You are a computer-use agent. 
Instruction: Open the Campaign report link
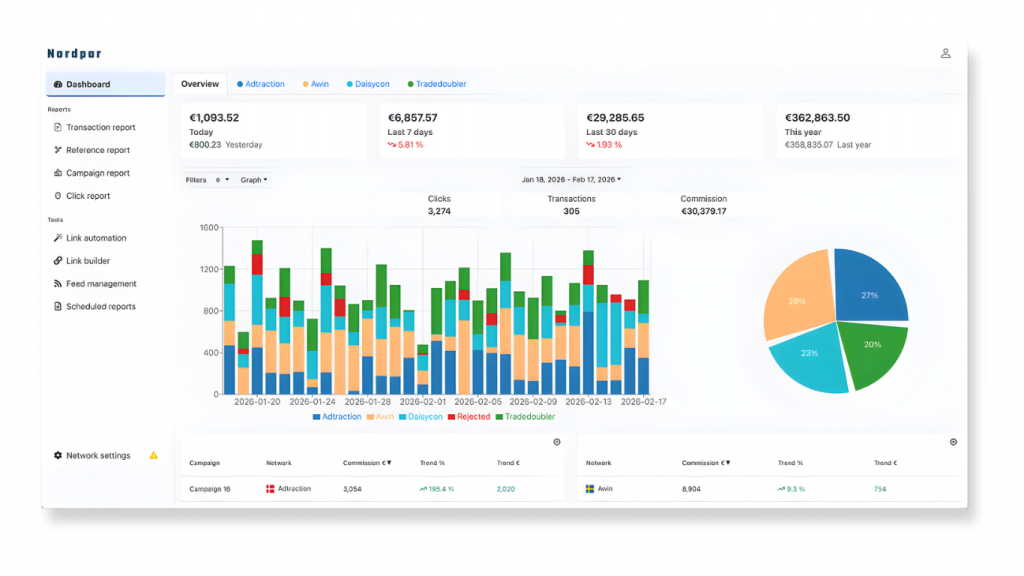point(97,173)
